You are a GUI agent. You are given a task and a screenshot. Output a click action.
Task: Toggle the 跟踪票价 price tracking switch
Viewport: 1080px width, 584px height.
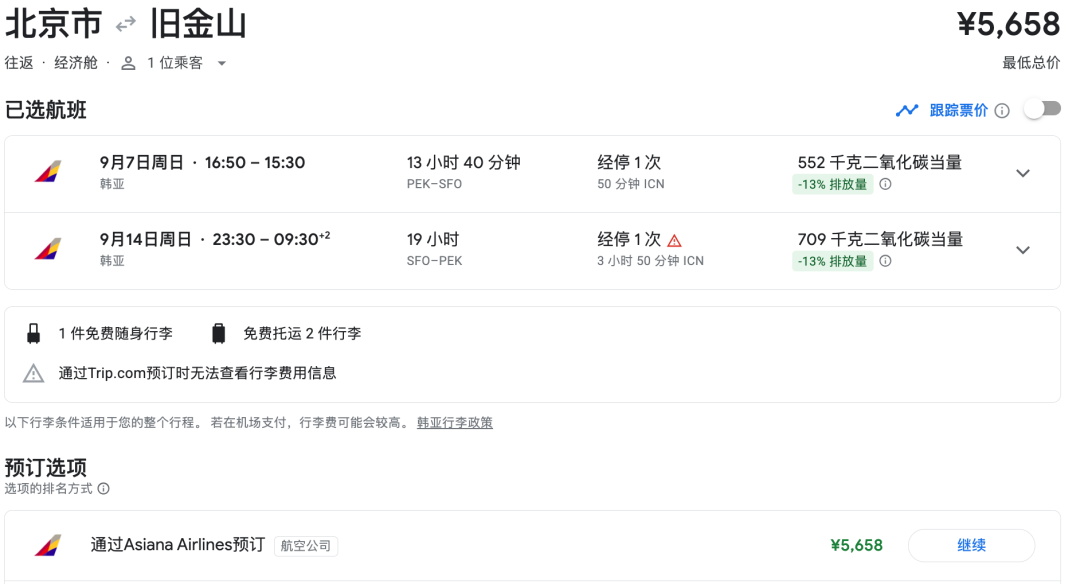pyautogui.click(x=1042, y=110)
